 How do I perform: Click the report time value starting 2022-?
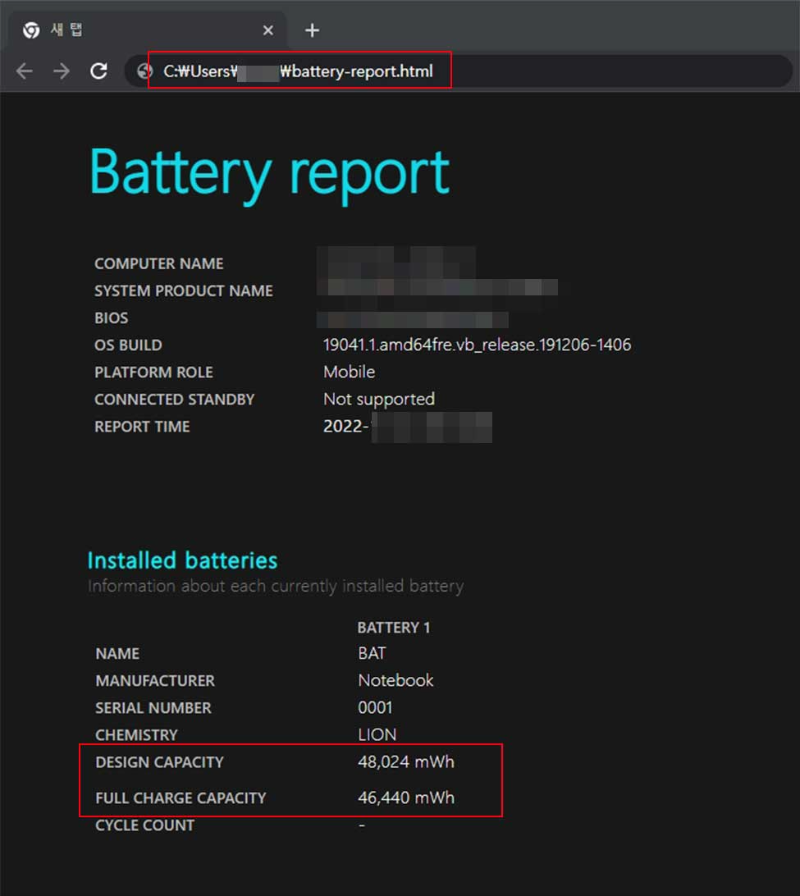(x=407, y=426)
